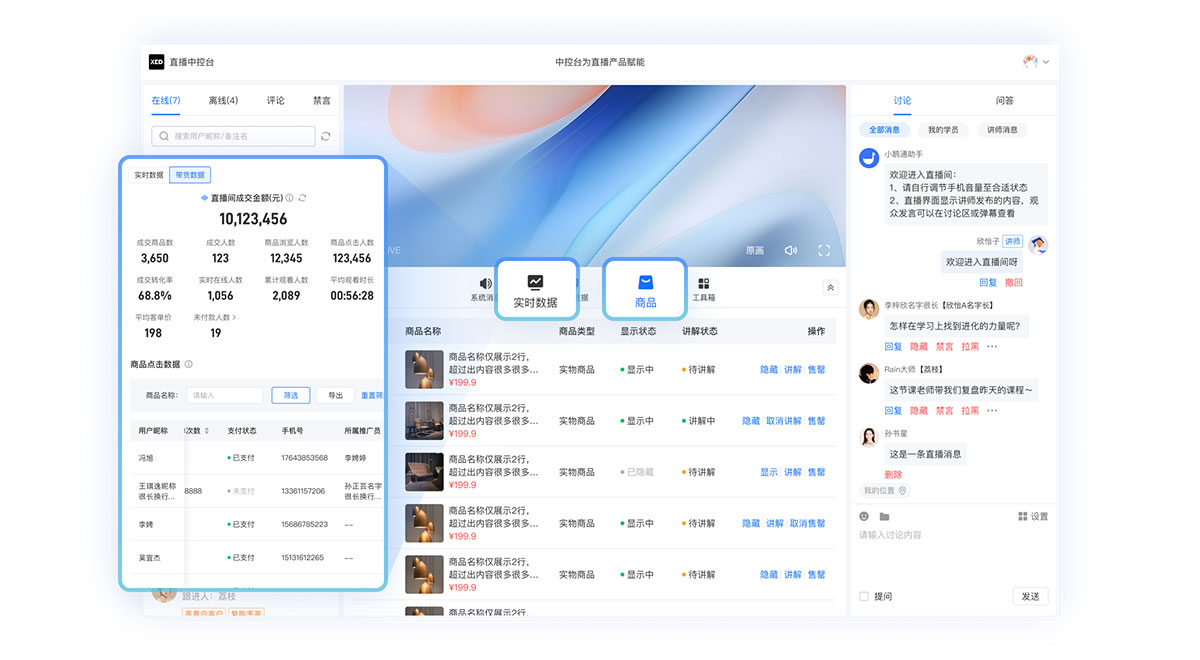Open the 离线(4) offline users tab

coord(223,100)
